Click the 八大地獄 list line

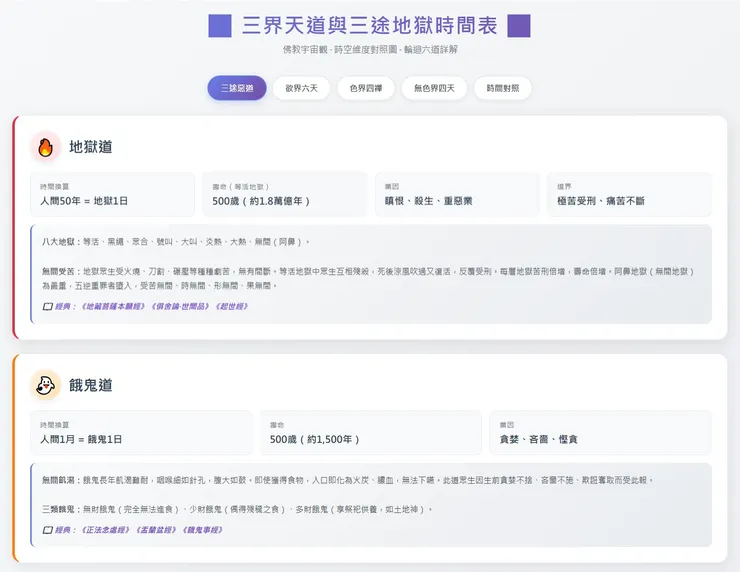176,242
